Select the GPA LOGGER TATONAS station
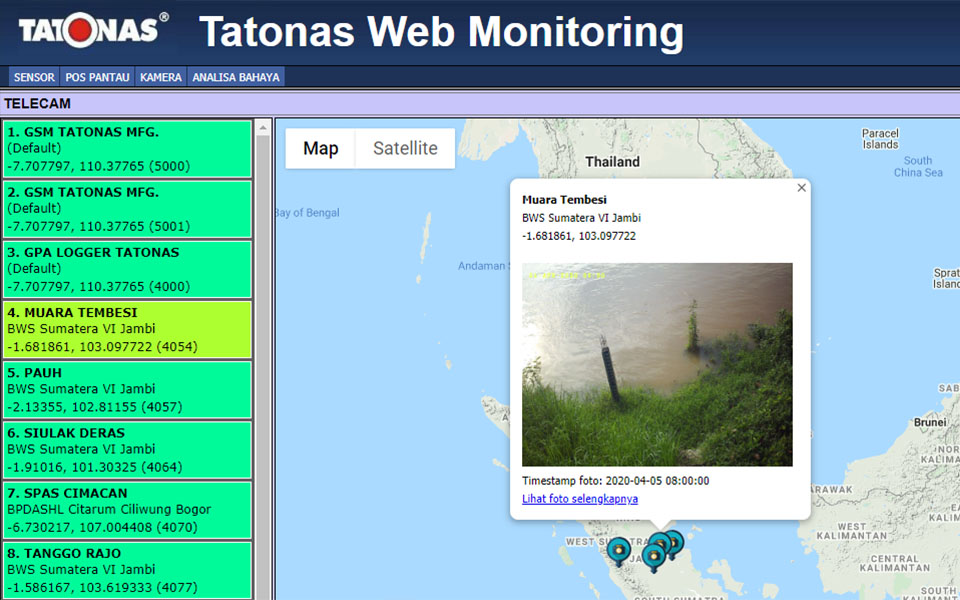This screenshot has height=600, width=960. (127, 269)
